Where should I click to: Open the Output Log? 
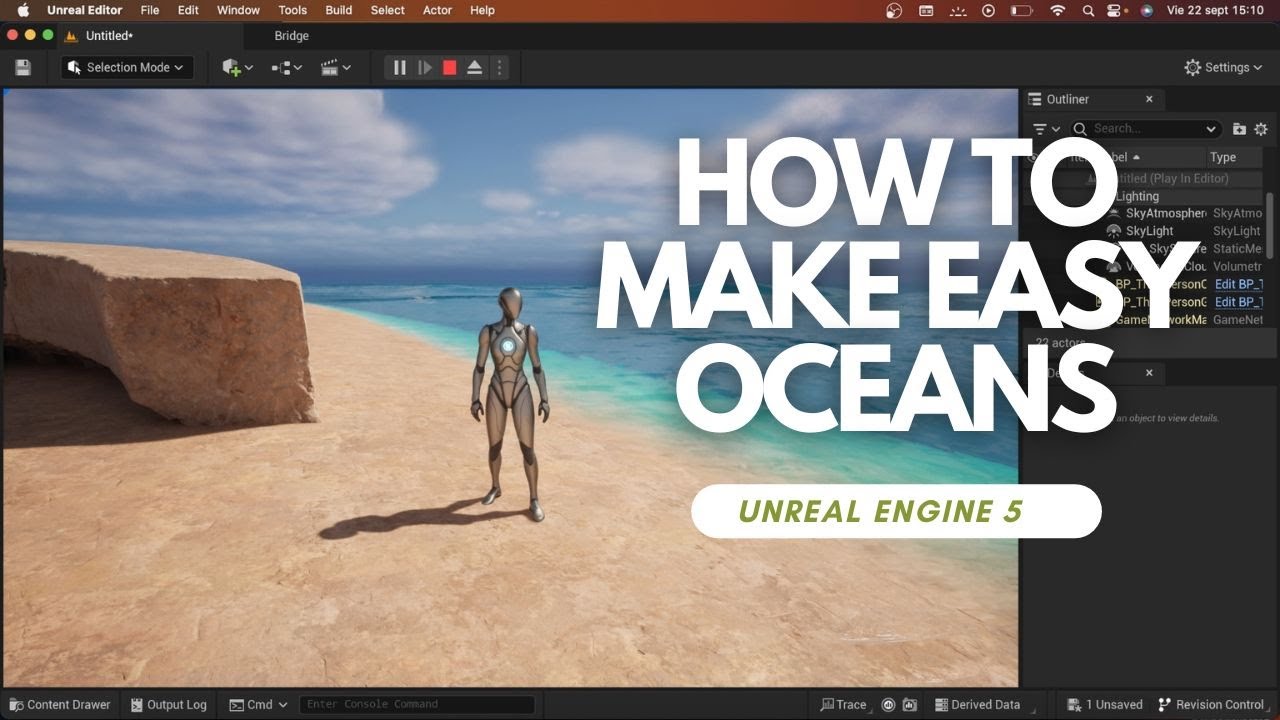coord(167,704)
